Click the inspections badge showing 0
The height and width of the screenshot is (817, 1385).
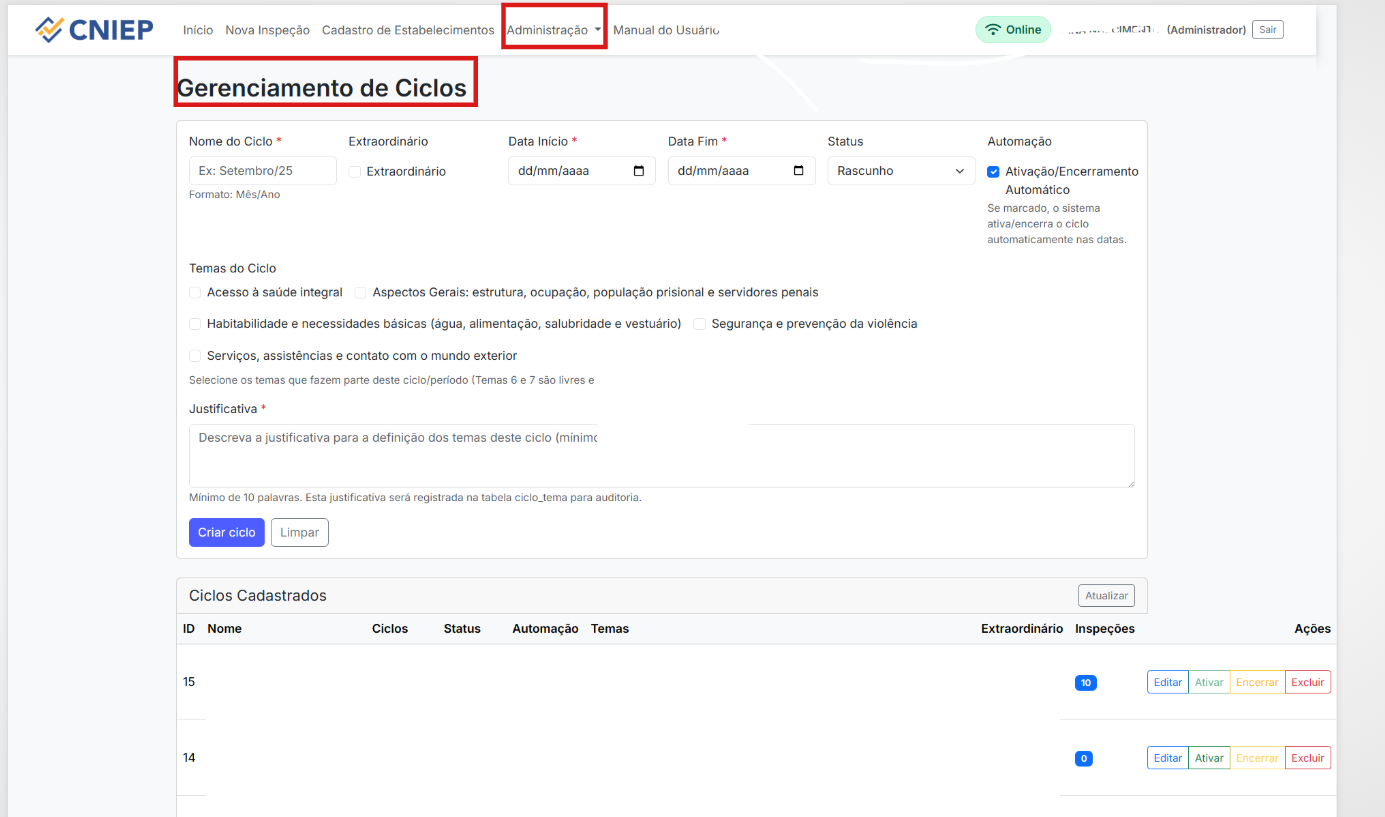point(1083,759)
